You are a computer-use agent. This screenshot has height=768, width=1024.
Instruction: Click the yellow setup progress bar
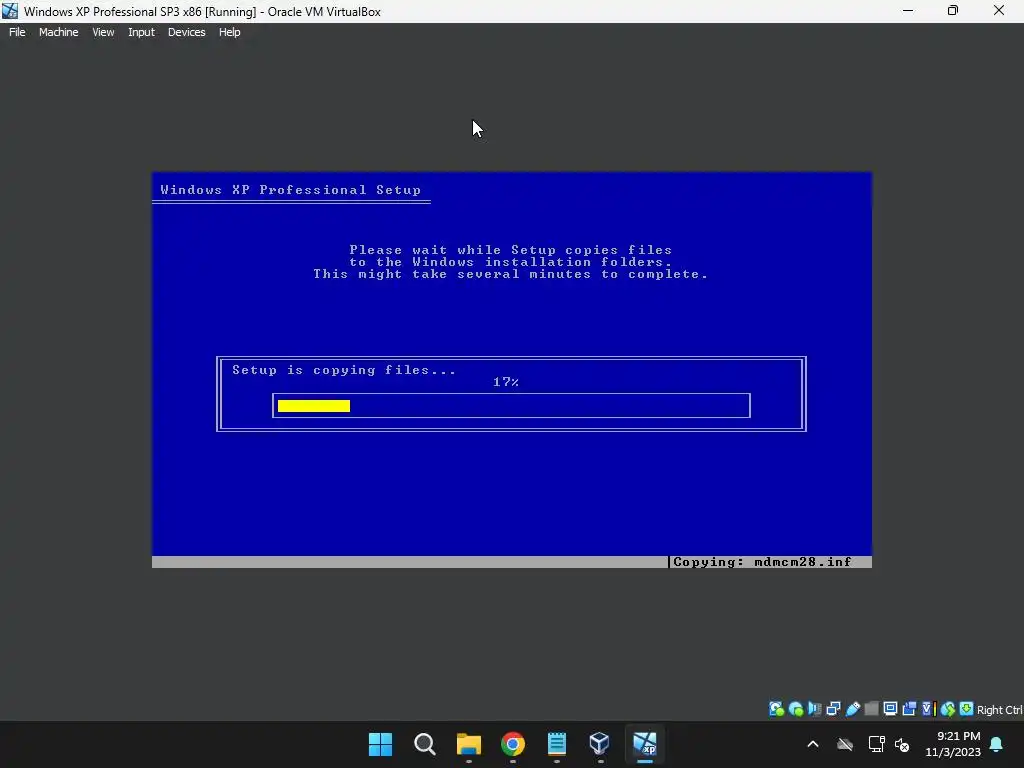pos(314,406)
